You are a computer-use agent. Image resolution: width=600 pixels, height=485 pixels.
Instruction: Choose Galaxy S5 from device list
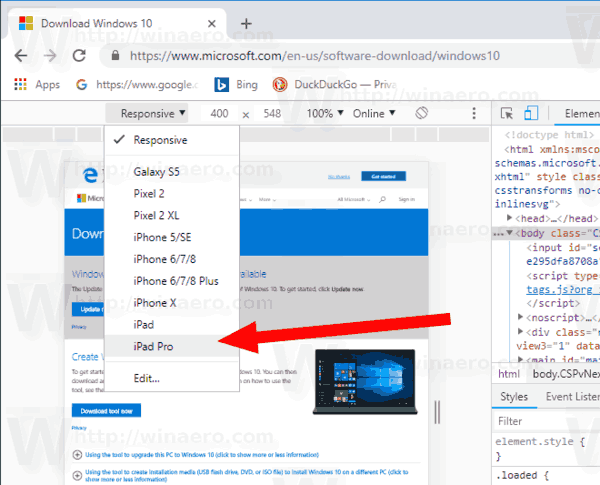point(172,171)
